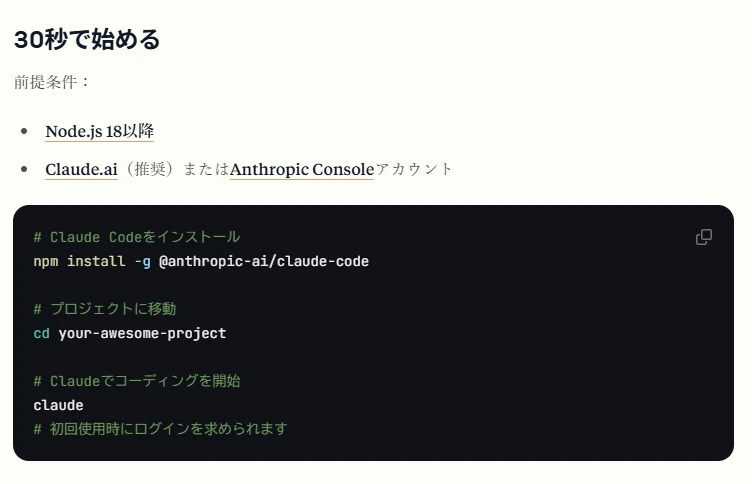Click the word install in npm command

point(96,261)
